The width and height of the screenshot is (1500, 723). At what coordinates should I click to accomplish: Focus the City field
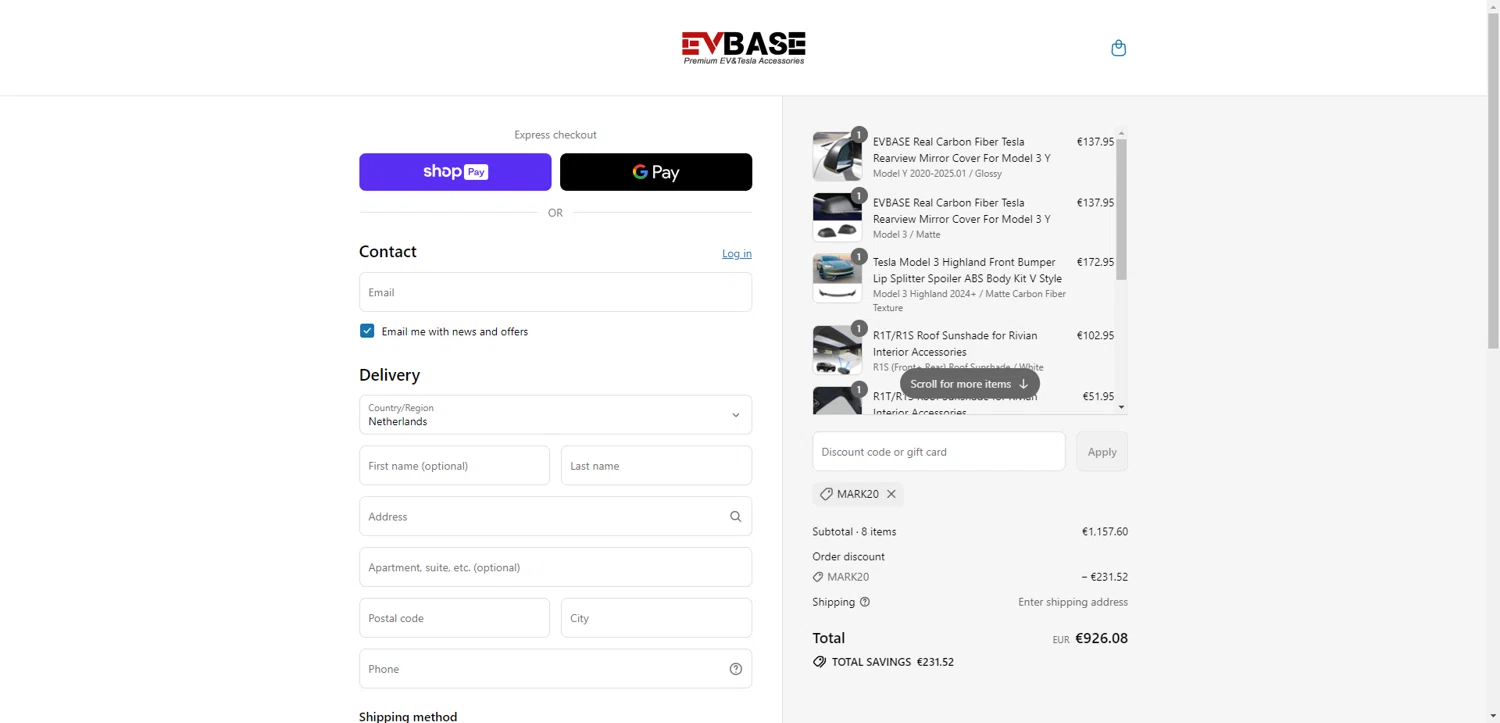(x=656, y=618)
